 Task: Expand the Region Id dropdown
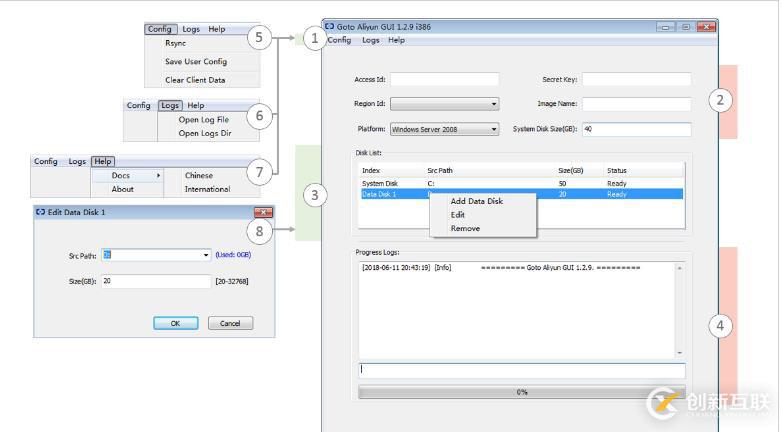[x=444, y=104]
